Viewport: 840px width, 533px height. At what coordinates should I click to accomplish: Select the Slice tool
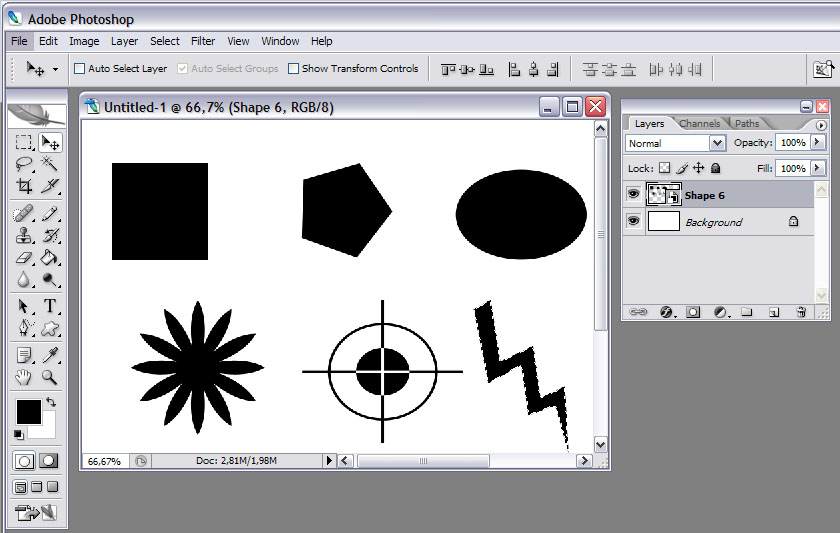click(x=50, y=186)
